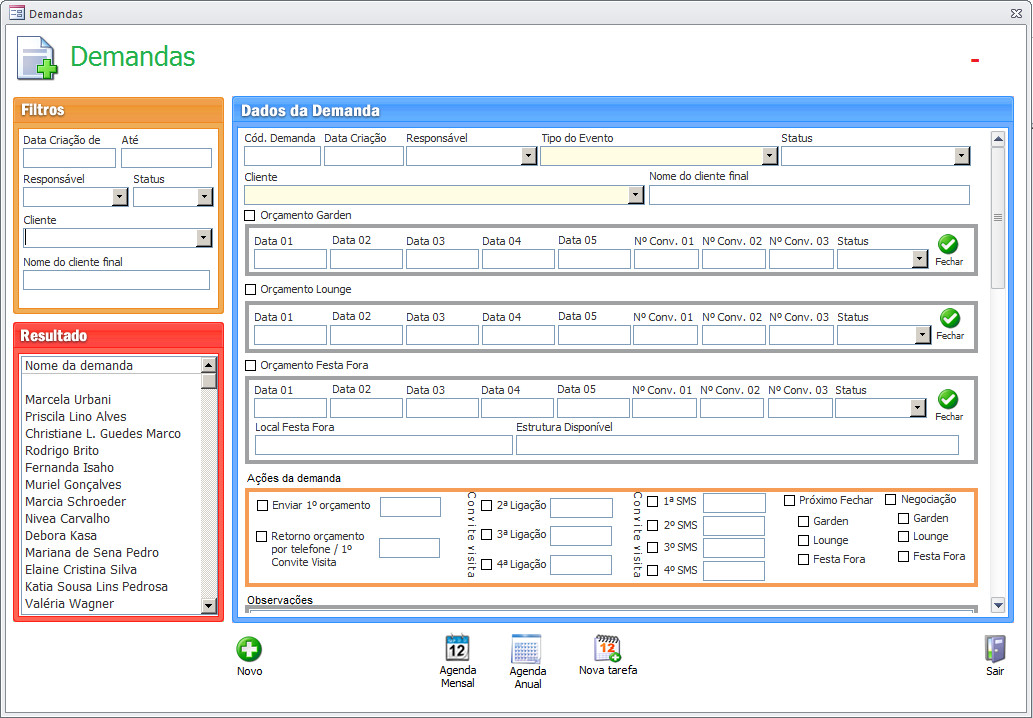Select Marcia Schroeder in results list
This screenshot has height=718, width=1033.
75,502
